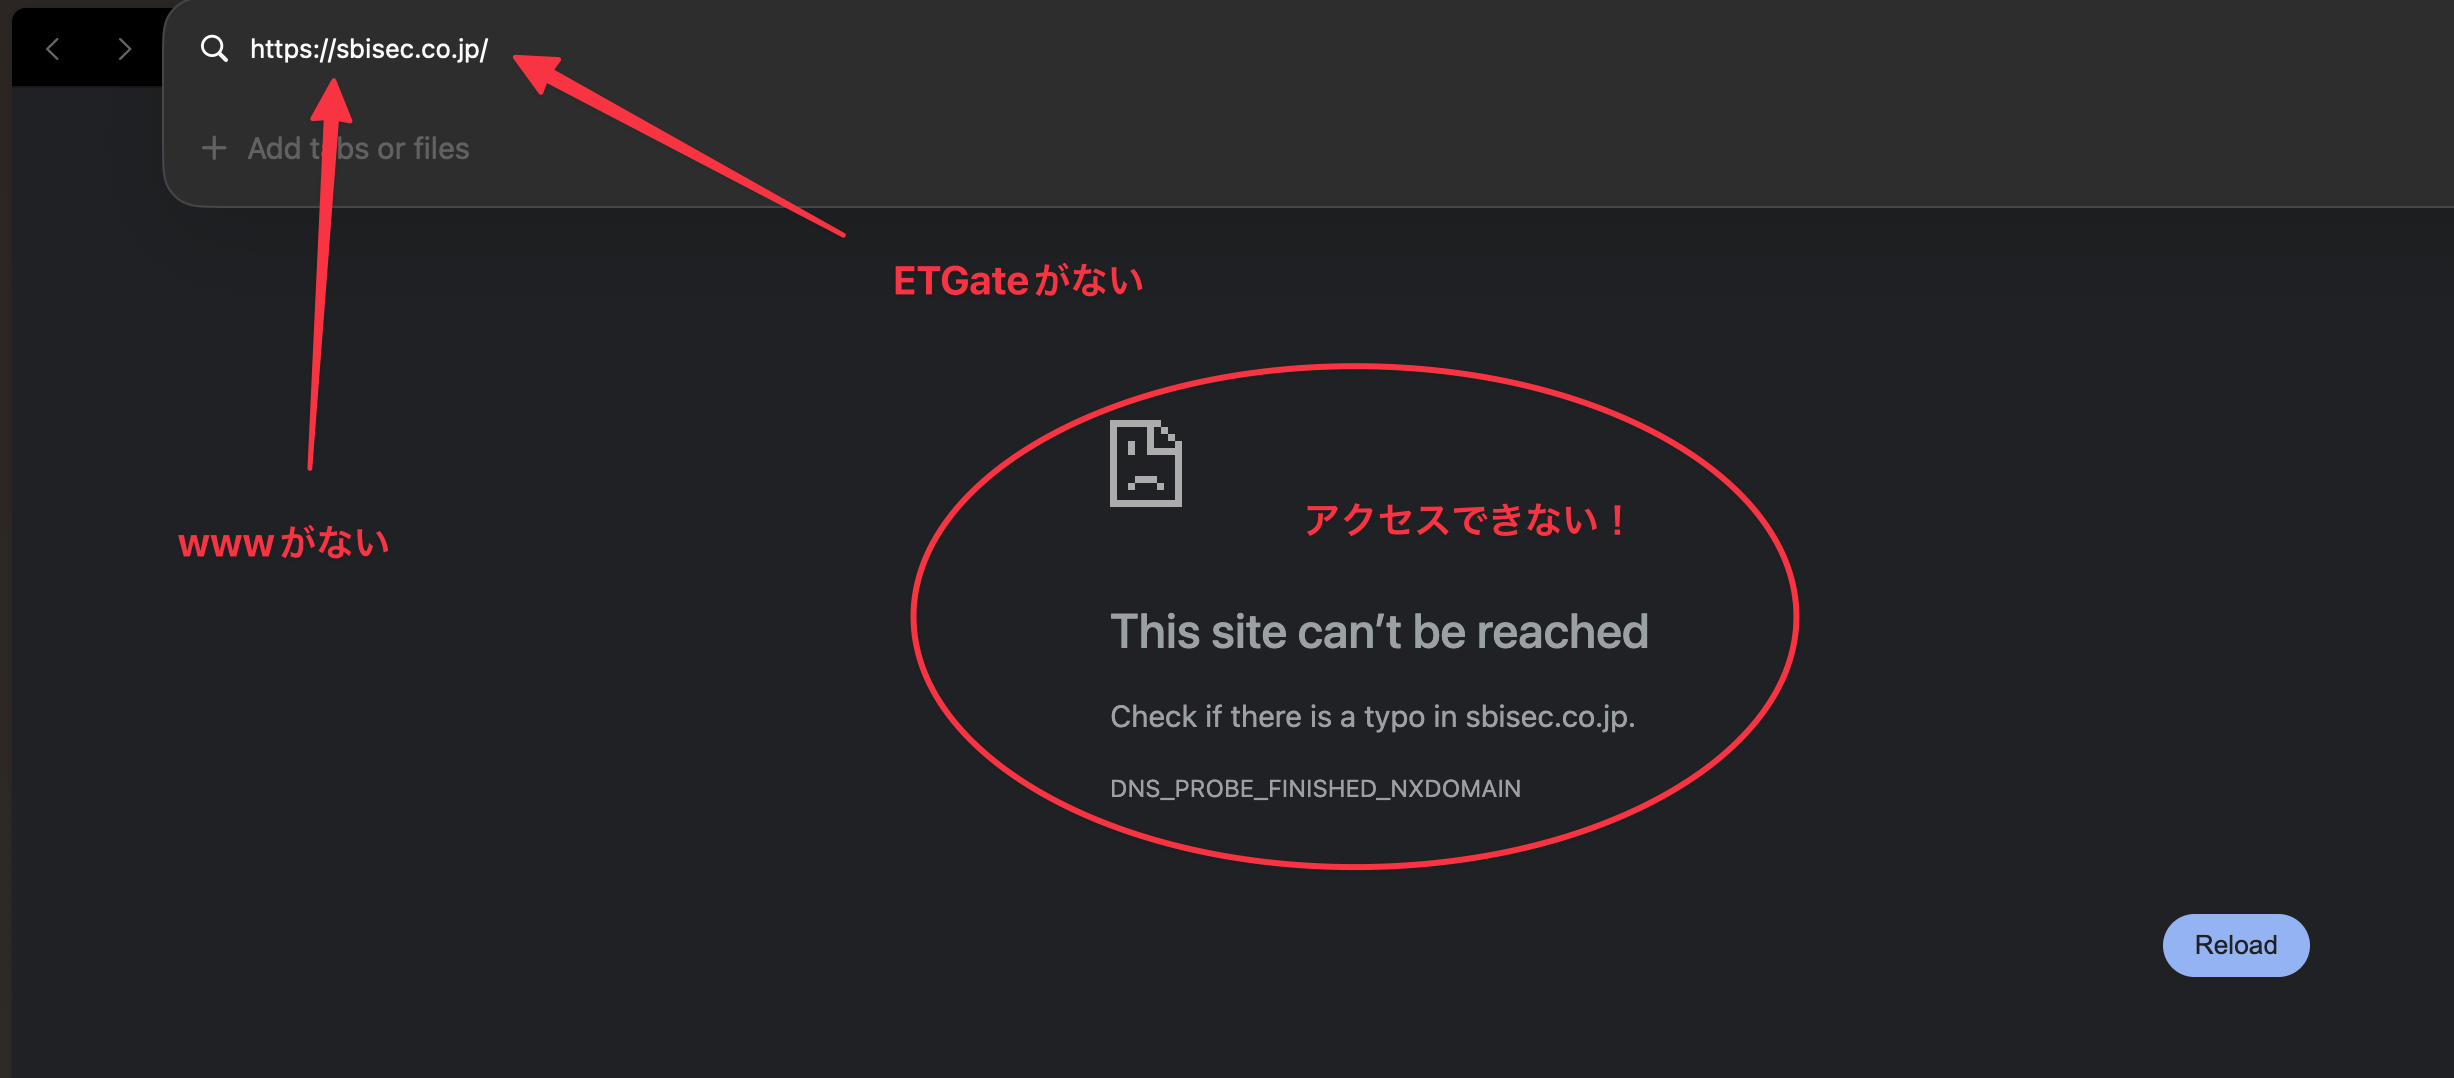The image size is (2454, 1078).
Task: Click the red "wwwがない" annotation
Action: (x=284, y=543)
